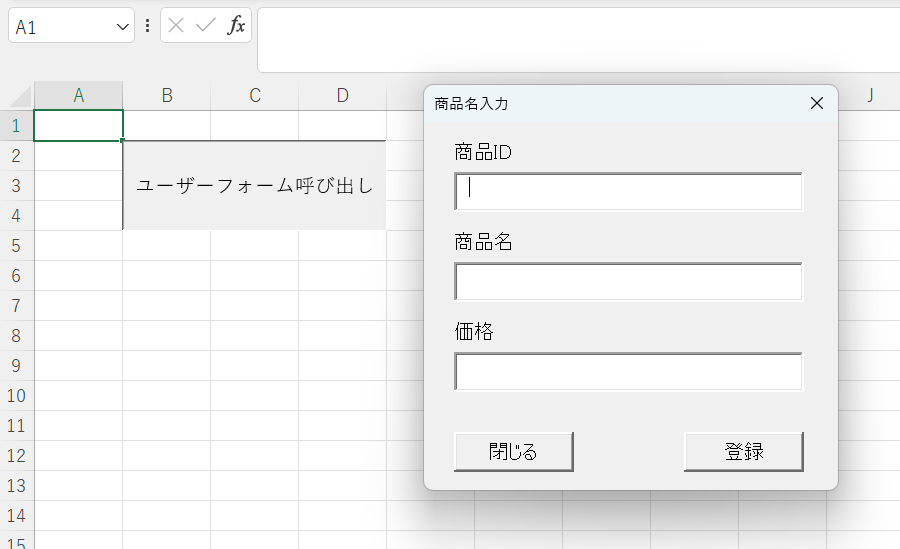Click the 価格 text field
This screenshot has height=549, width=900.
point(629,372)
